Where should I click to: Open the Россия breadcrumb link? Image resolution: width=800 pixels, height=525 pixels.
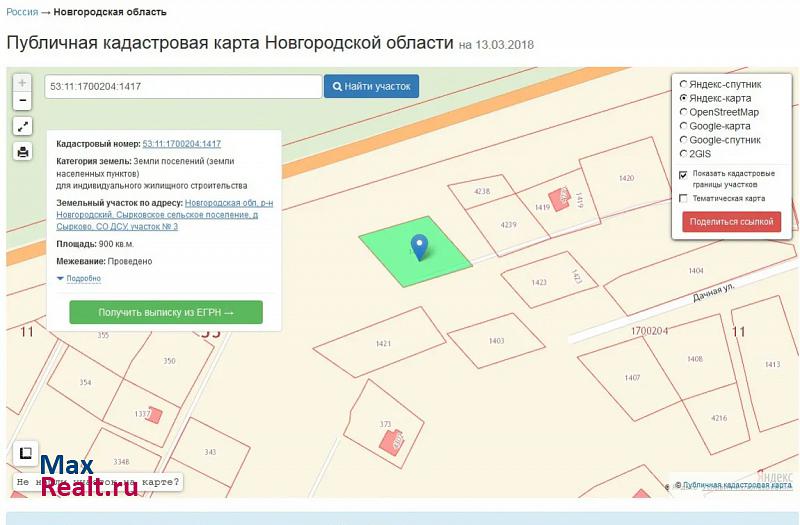[22, 12]
